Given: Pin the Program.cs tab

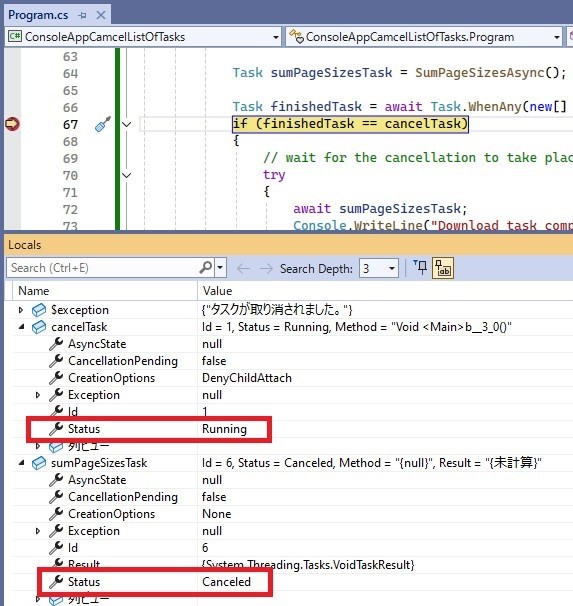Looking at the screenshot, I should (x=82, y=15).
